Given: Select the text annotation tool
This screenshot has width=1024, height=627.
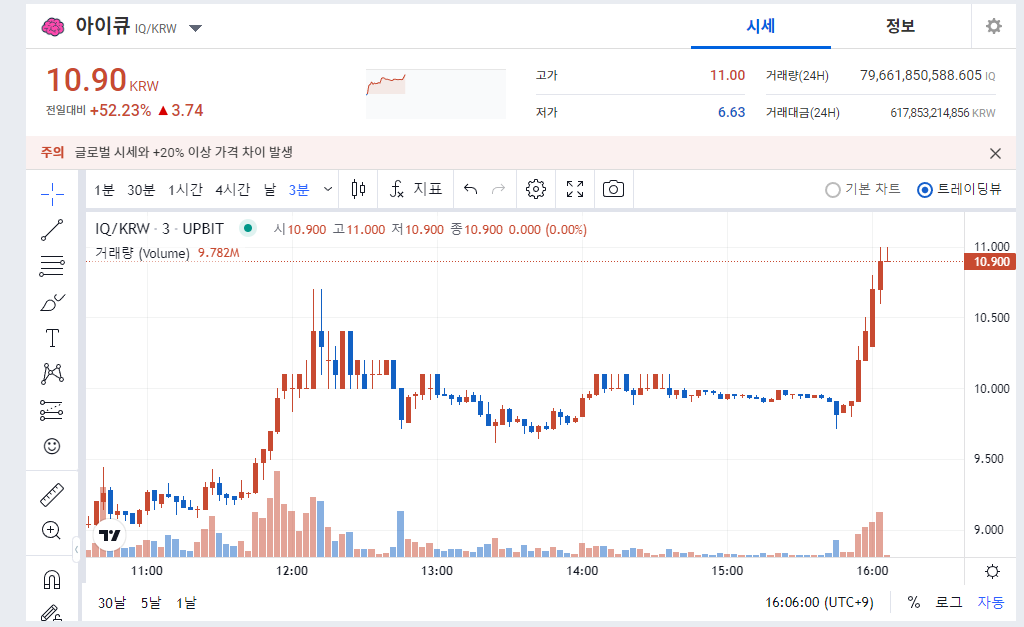Looking at the screenshot, I should coord(52,338).
